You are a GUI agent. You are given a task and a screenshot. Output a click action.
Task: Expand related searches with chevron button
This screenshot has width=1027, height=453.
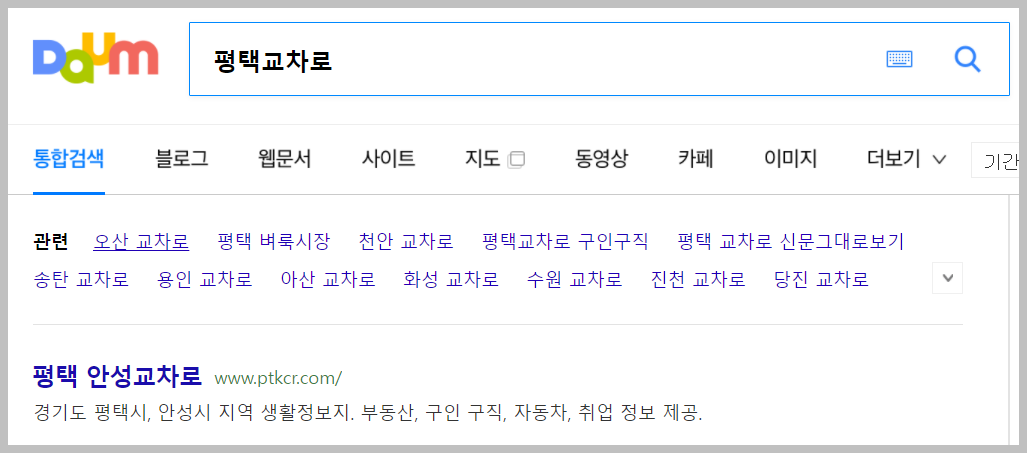click(947, 278)
